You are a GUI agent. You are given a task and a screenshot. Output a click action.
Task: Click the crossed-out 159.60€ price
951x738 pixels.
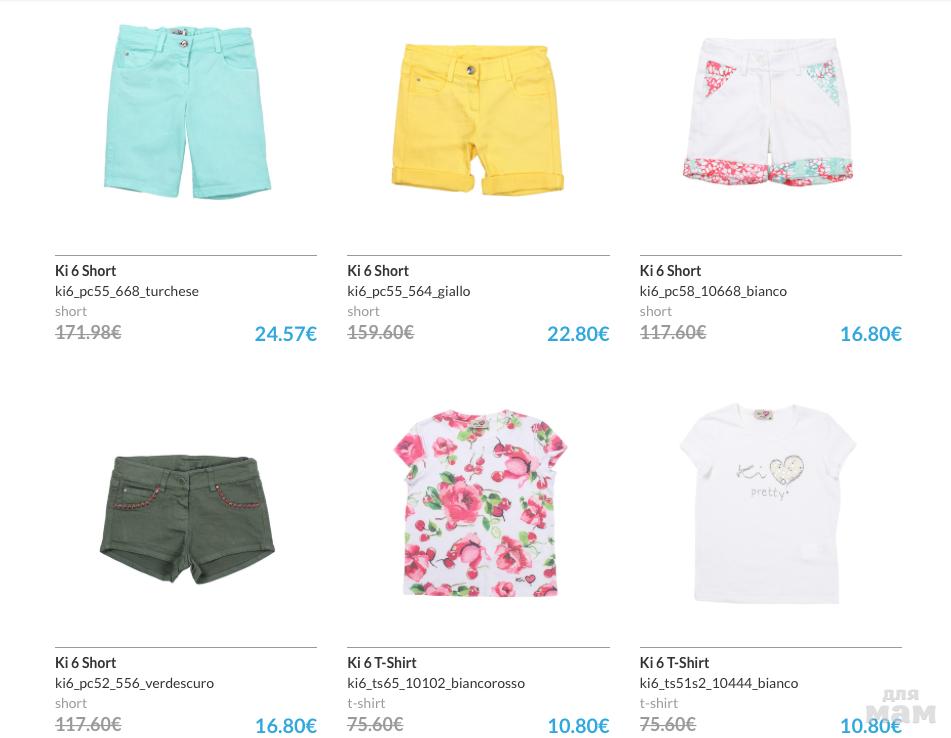click(x=380, y=332)
